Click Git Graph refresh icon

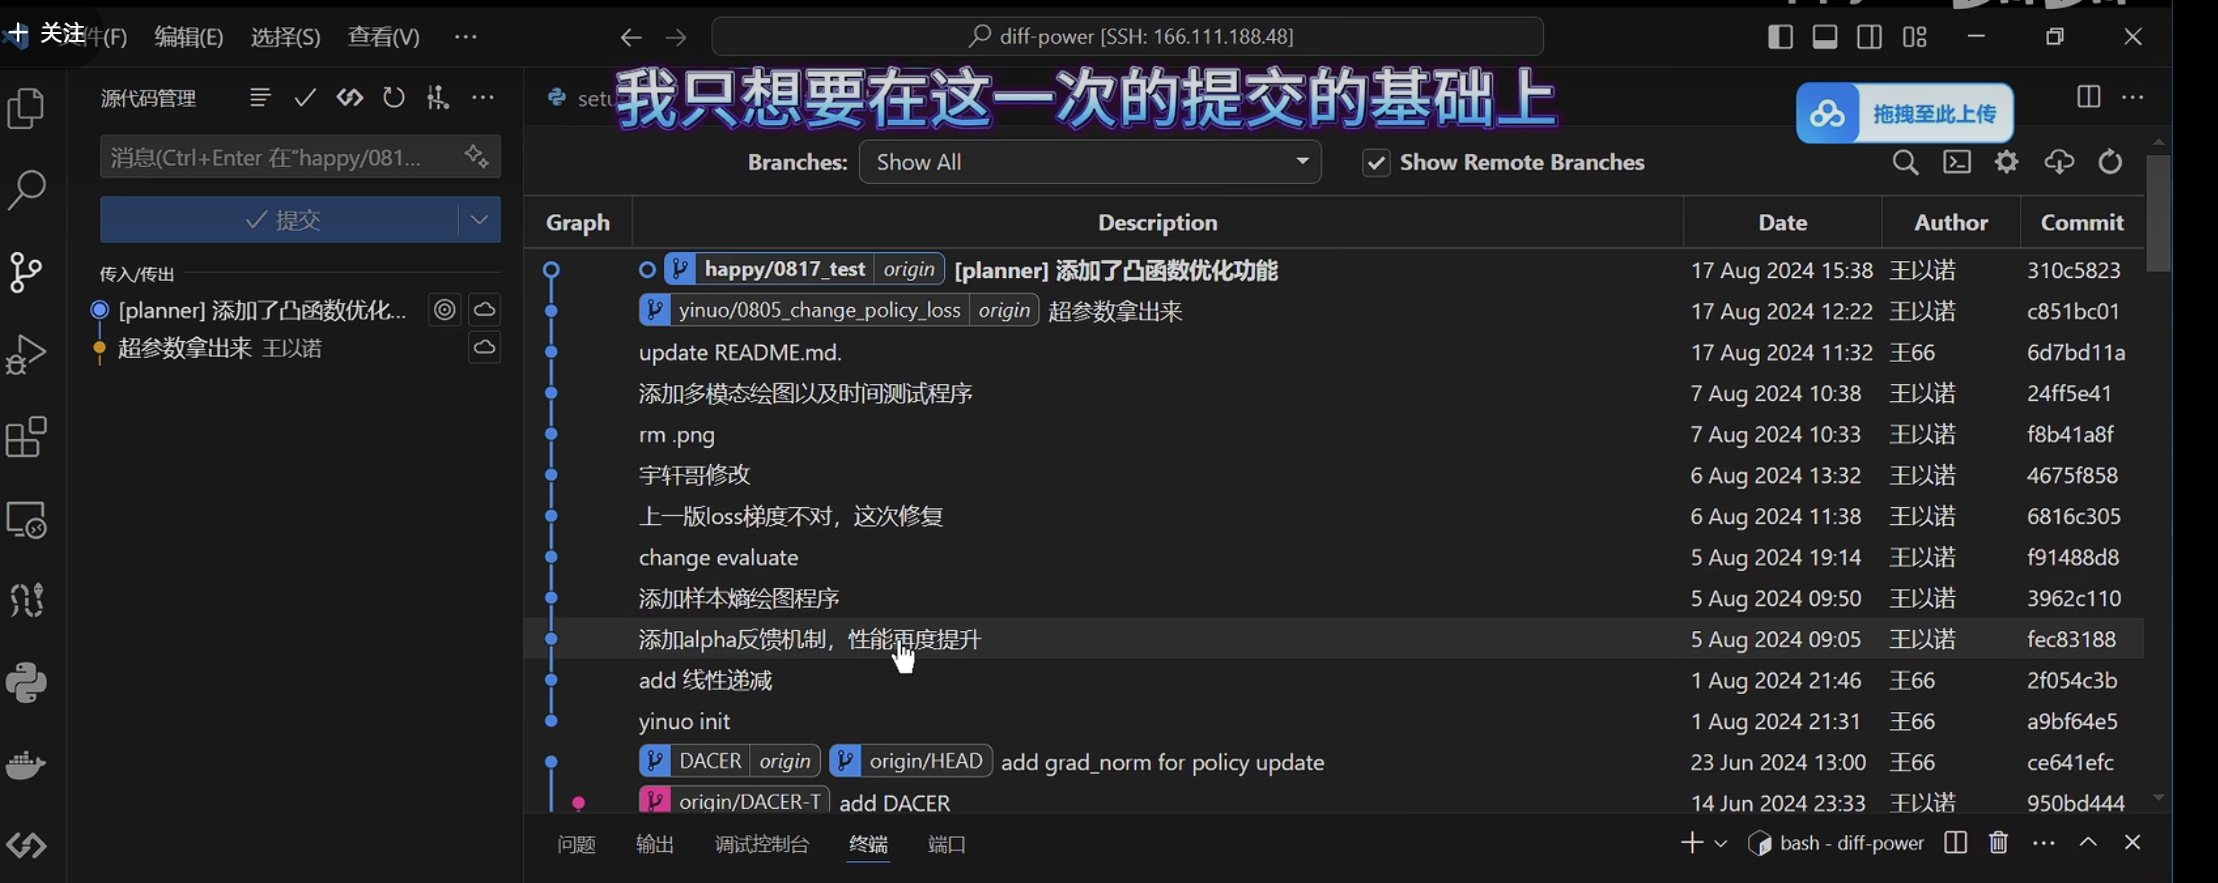pyautogui.click(x=2110, y=162)
